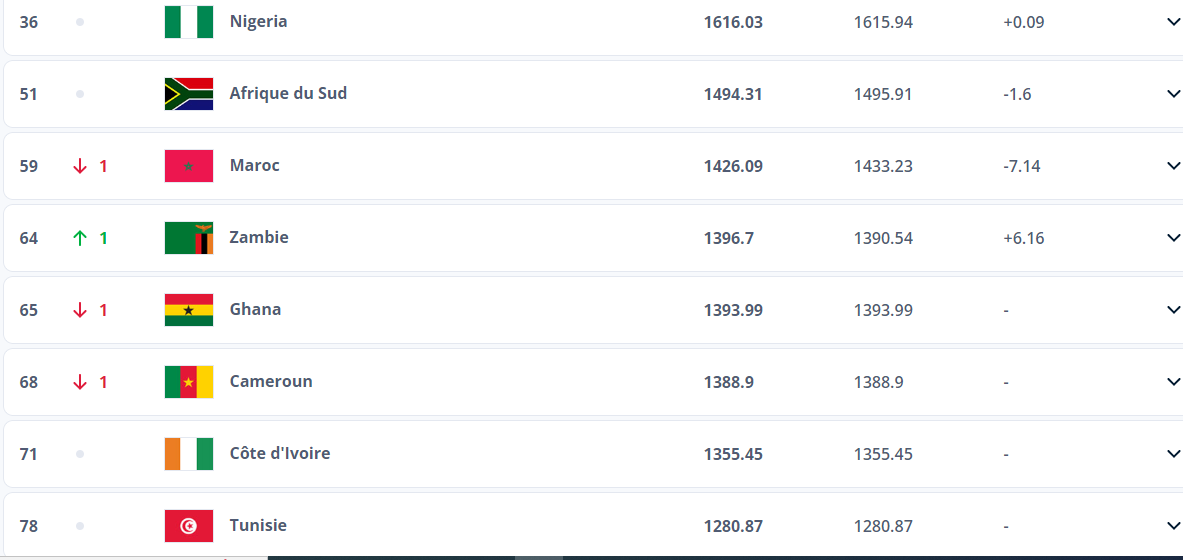Click Zambie's +6.16 points change
Image resolution: width=1183 pixels, height=560 pixels.
tap(1023, 238)
